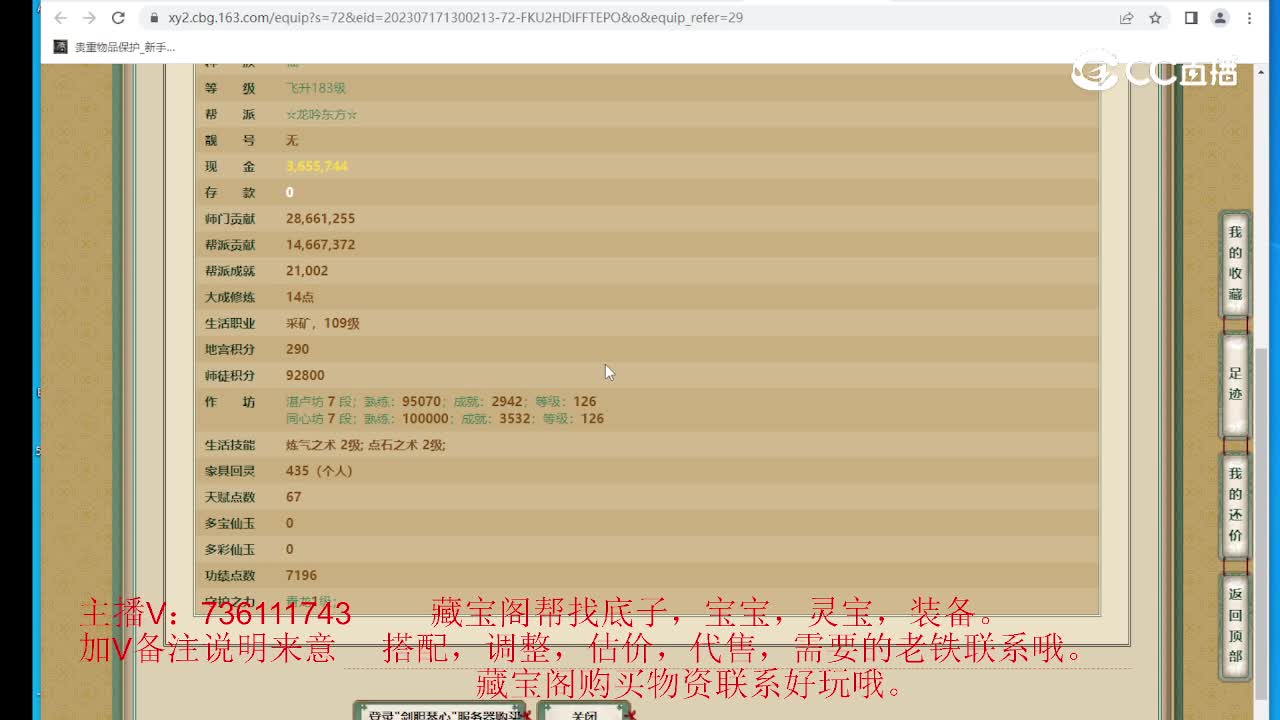Open the browser side panel icon
The width and height of the screenshot is (1280, 720).
click(x=1189, y=17)
